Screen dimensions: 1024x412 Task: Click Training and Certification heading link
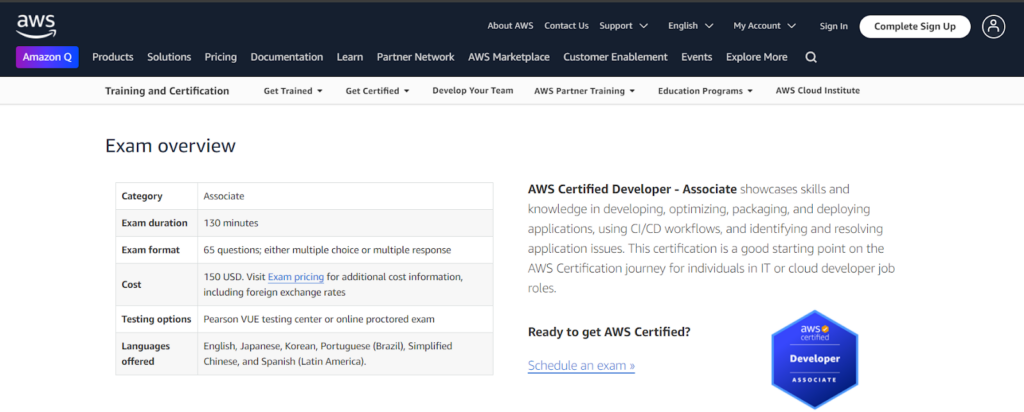point(167,91)
